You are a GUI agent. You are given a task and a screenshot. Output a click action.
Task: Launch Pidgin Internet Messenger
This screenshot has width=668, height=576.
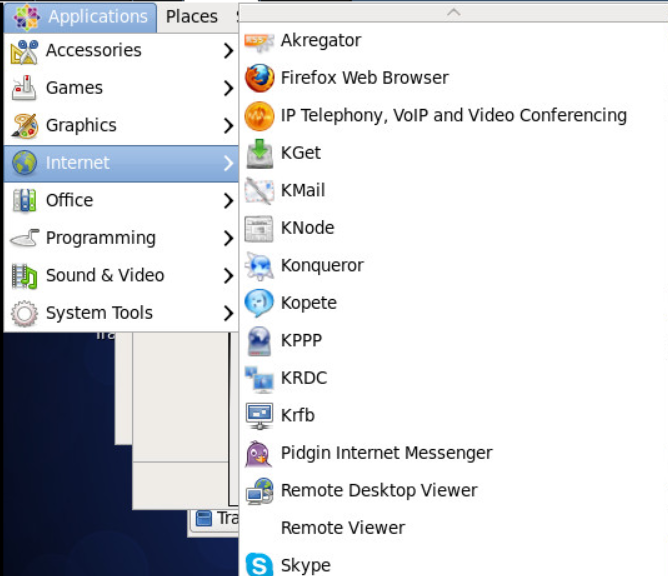[x=453, y=453]
